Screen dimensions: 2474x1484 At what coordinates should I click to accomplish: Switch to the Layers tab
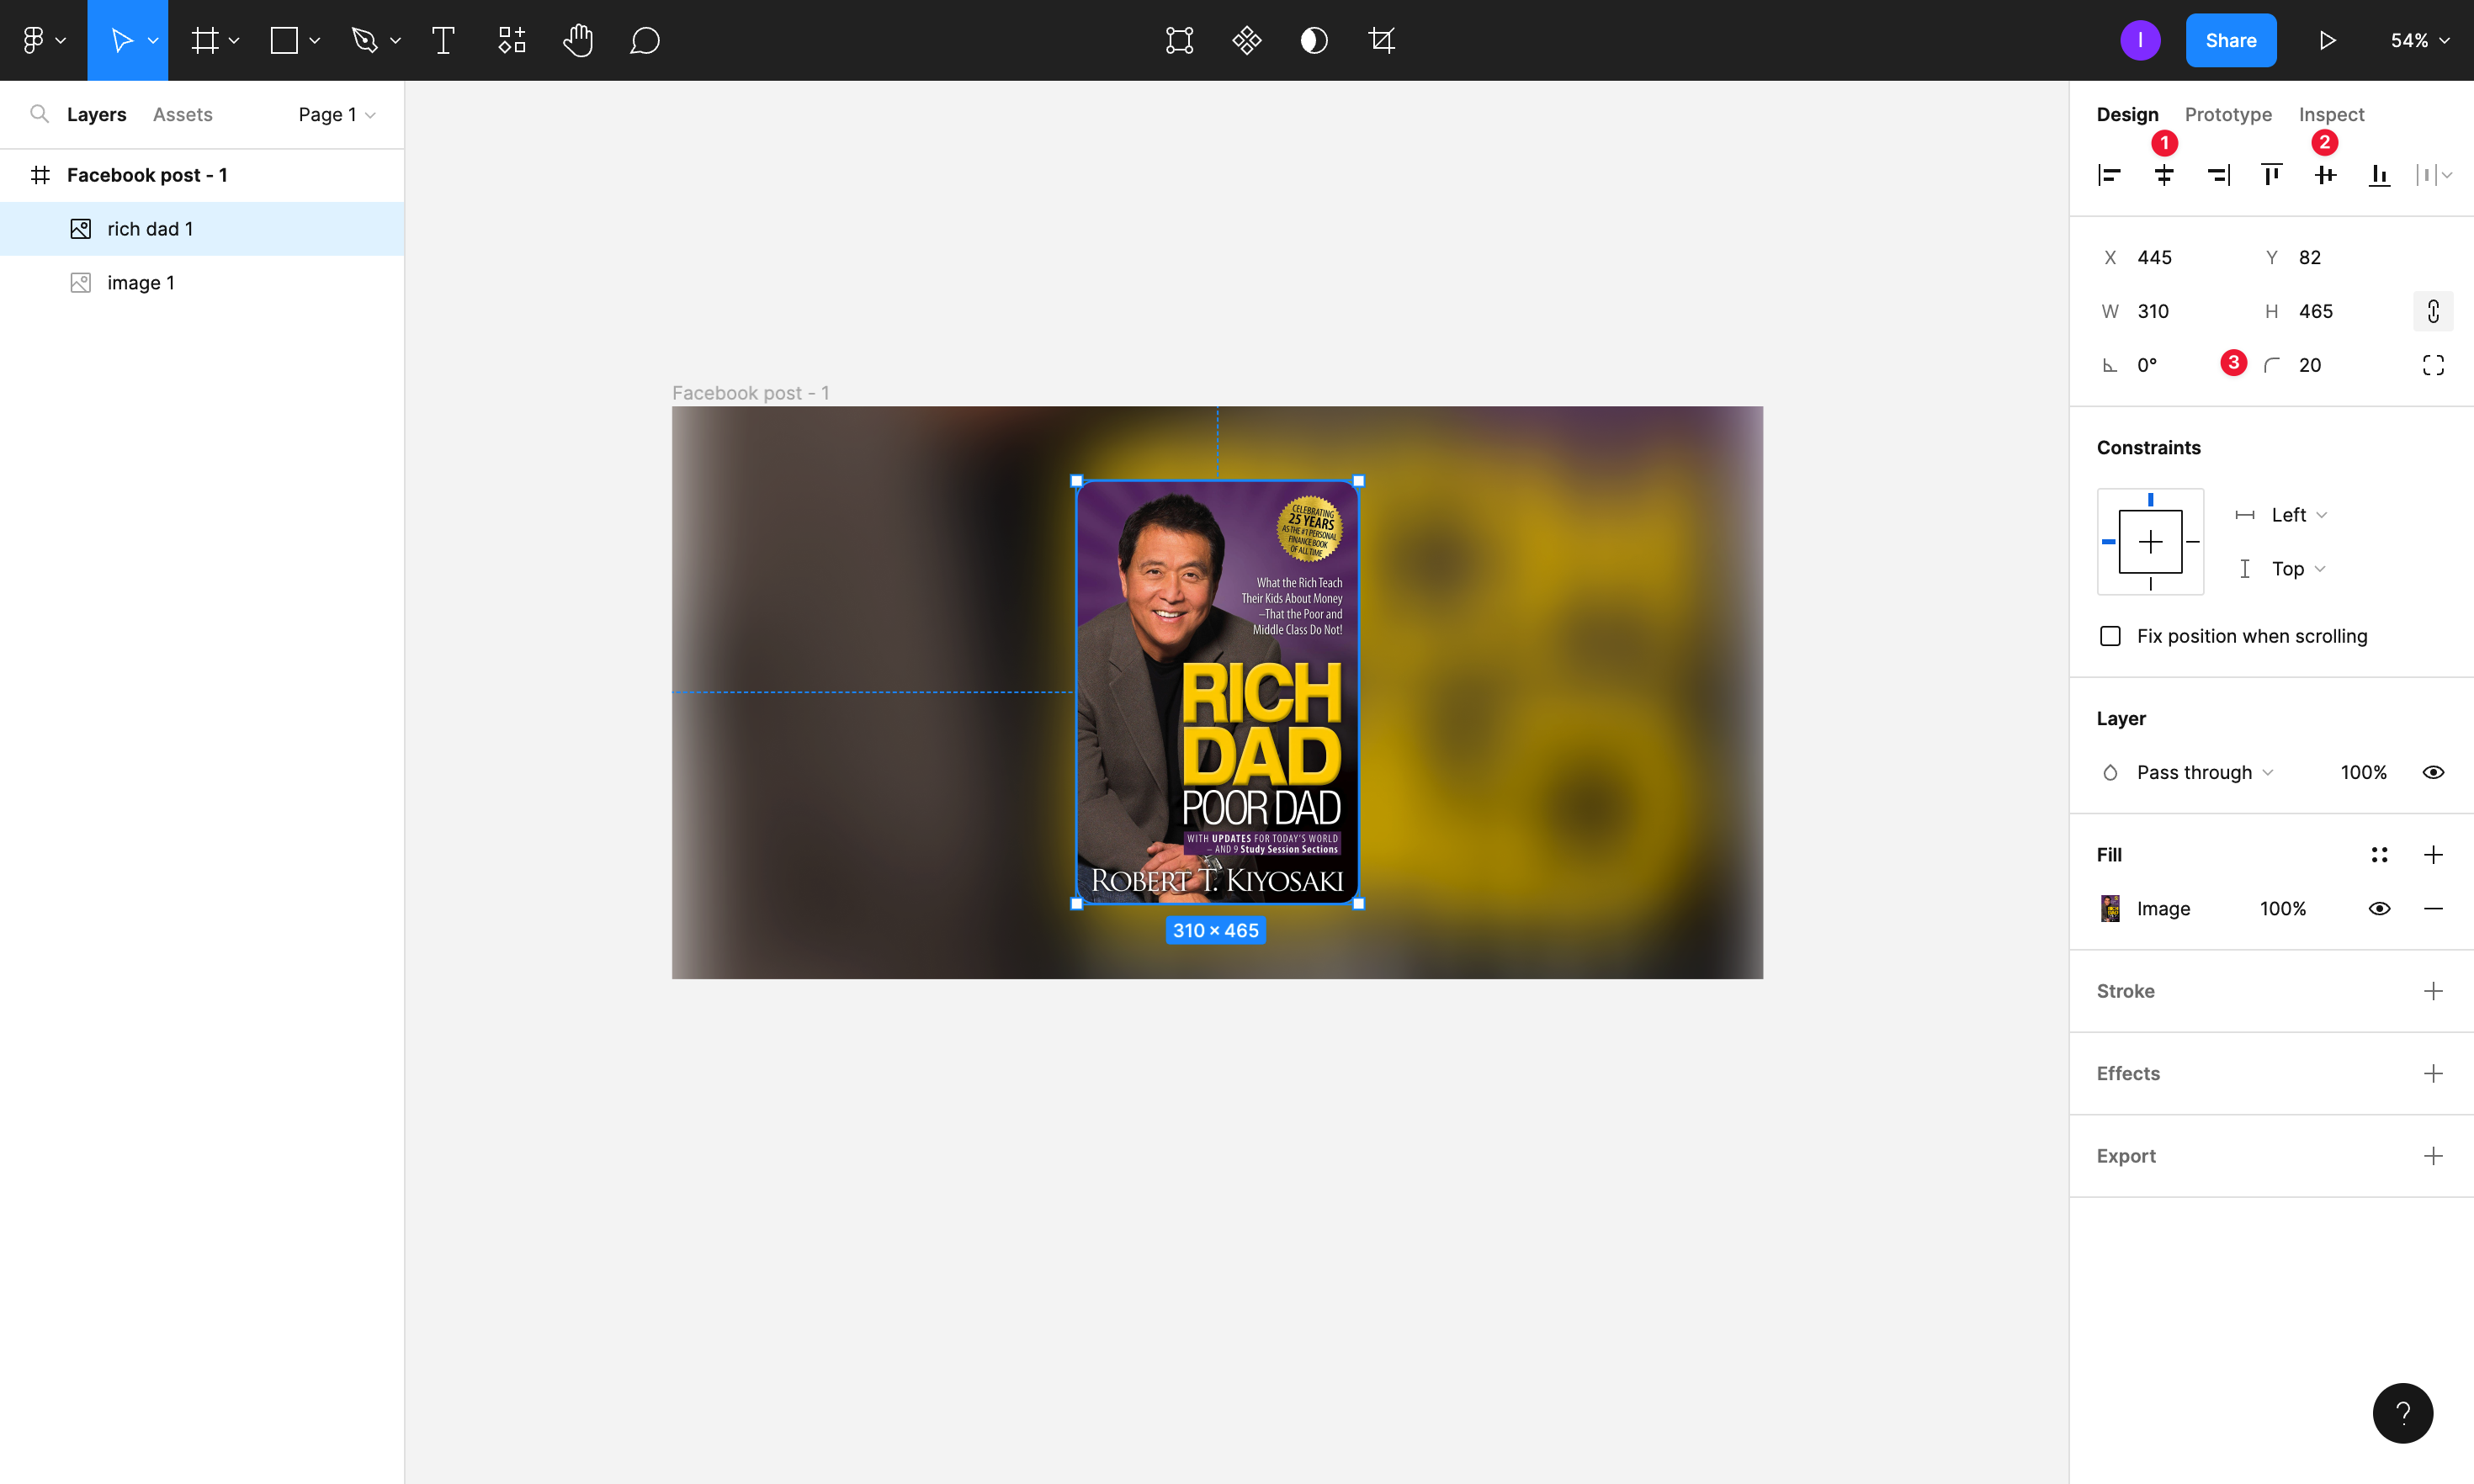(97, 114)
